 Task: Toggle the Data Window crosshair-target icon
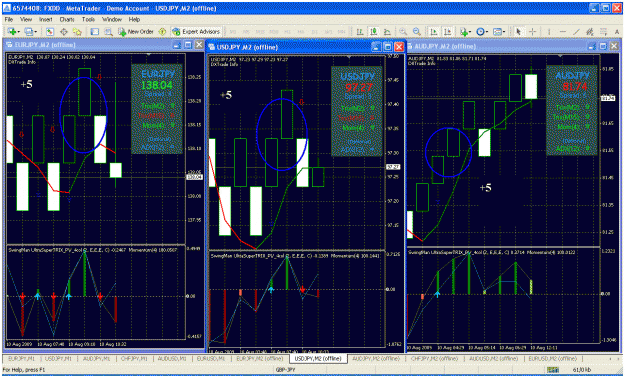coord(63,31)
